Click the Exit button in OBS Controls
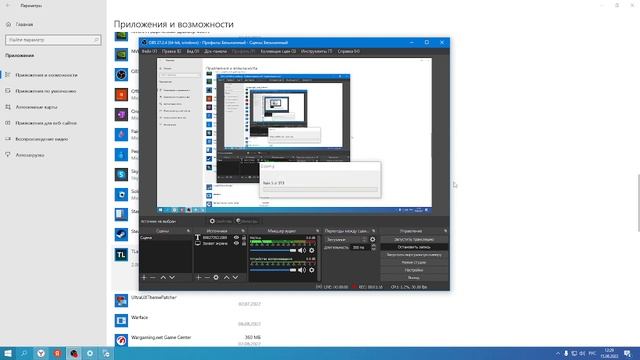640x360 pixels. coord(414,278)
